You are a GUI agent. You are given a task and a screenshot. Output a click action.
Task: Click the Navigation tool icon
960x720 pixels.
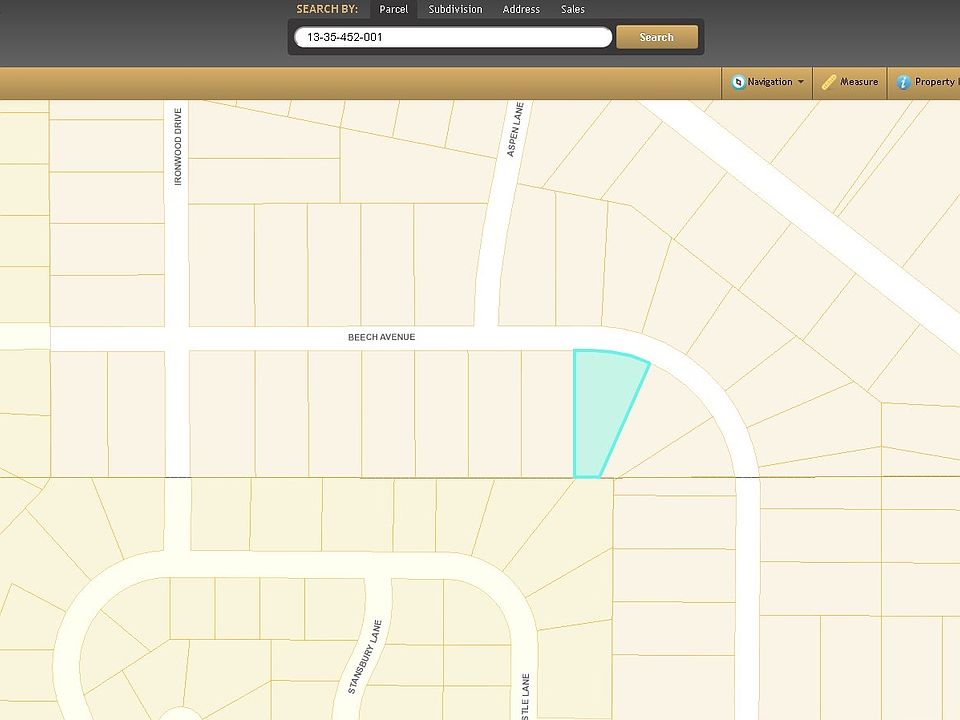point(738,82)
